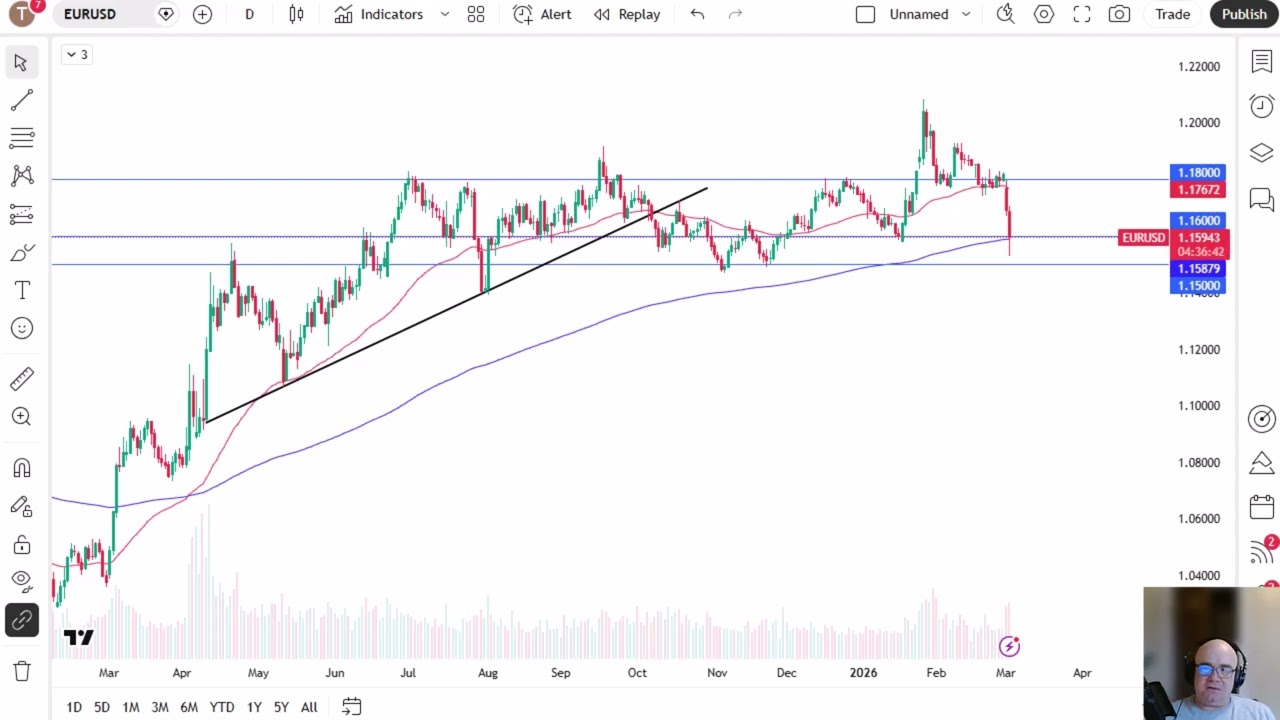Open the lightning events marker near Mar
The height and width of the screenshot is (720, 1280).
click(1009, 646)
